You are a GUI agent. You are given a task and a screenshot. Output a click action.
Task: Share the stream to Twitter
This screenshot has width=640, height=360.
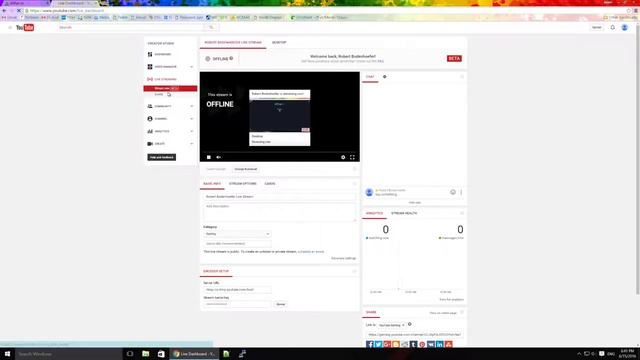click(x=378, y=344)
